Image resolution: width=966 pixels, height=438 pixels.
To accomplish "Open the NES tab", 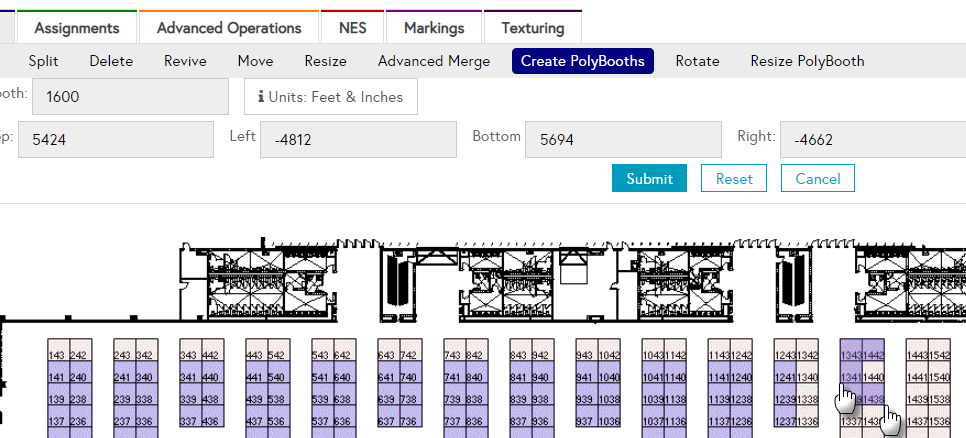I will tap(352, 28).
